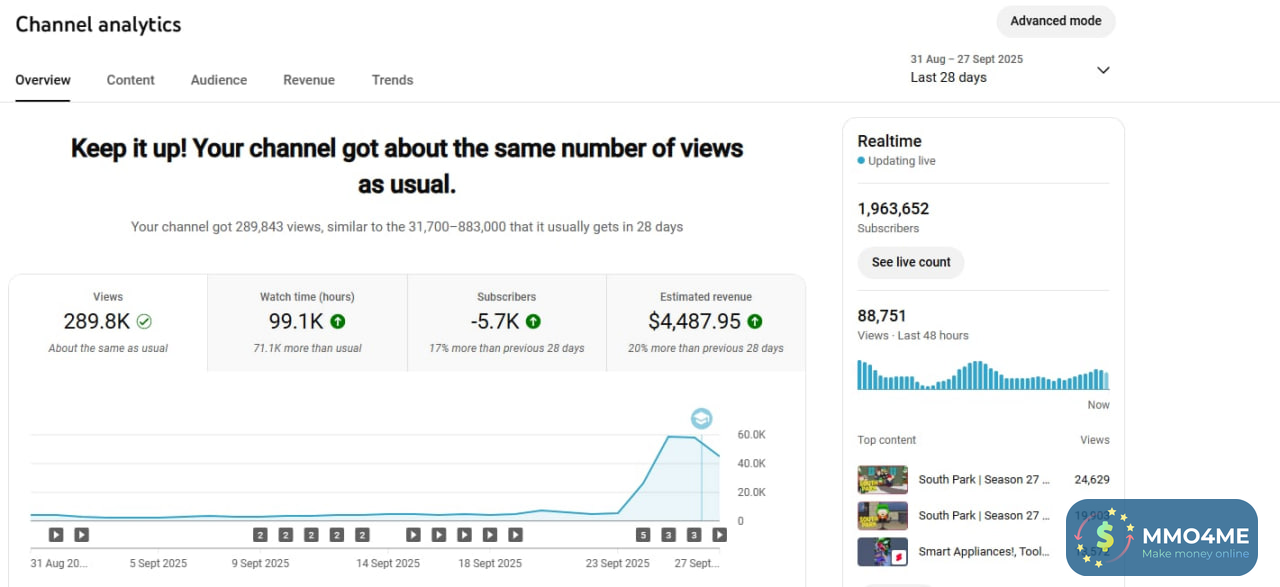The width and height of the screenshot is (1280, 587).
Task: Select the Views metric card
Action: tap(108, 323)
